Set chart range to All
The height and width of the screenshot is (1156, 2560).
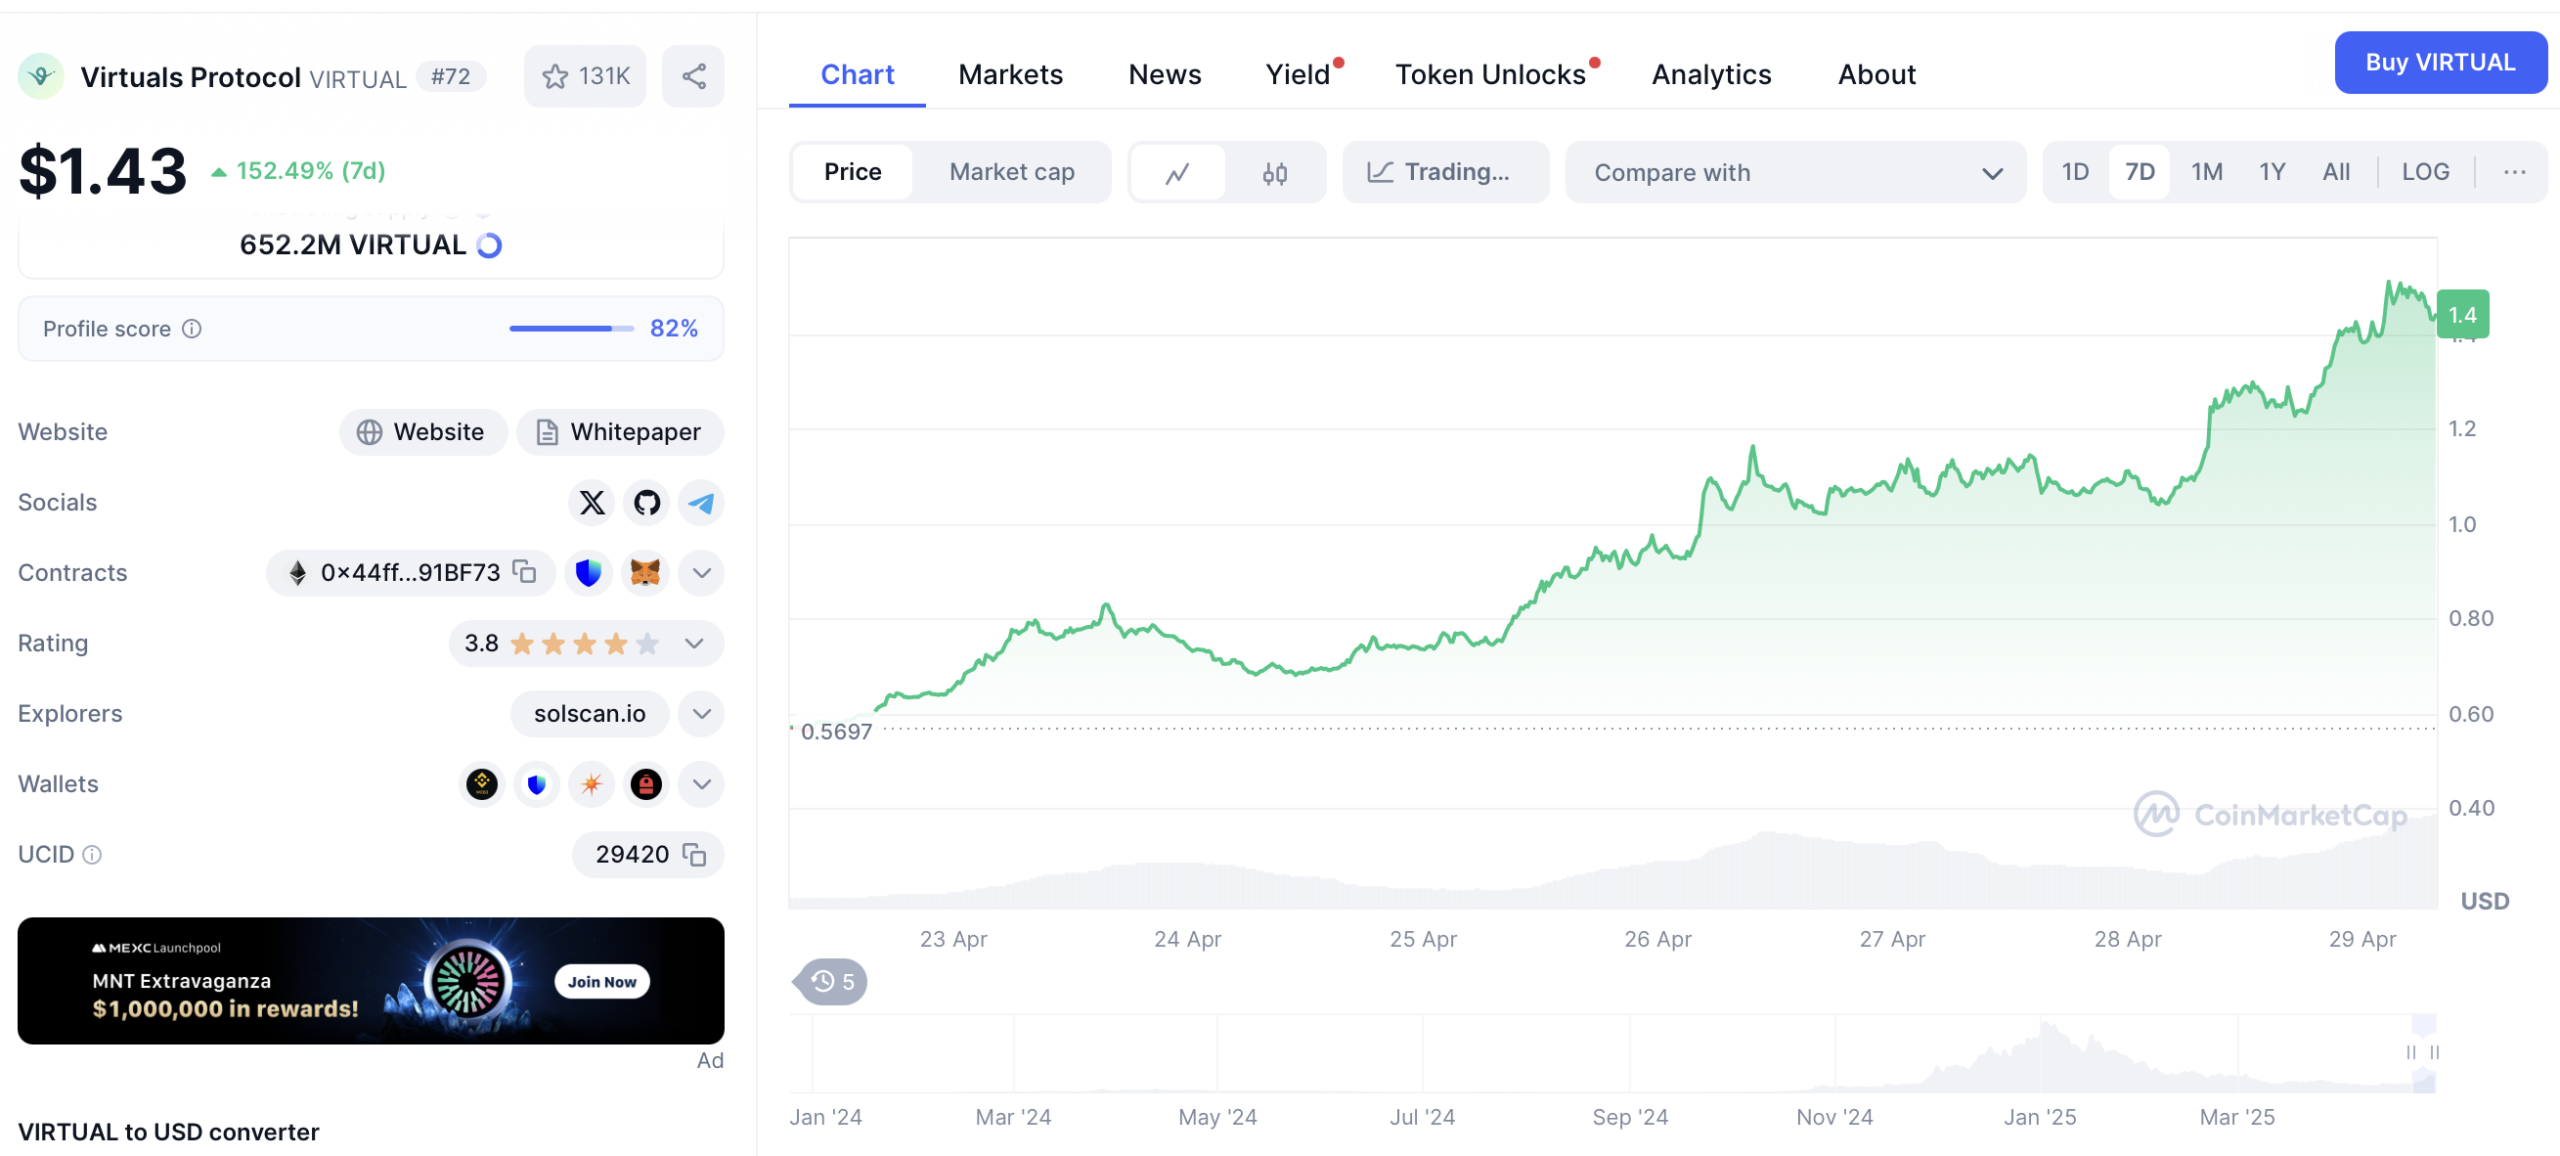tap(2336, 172)
